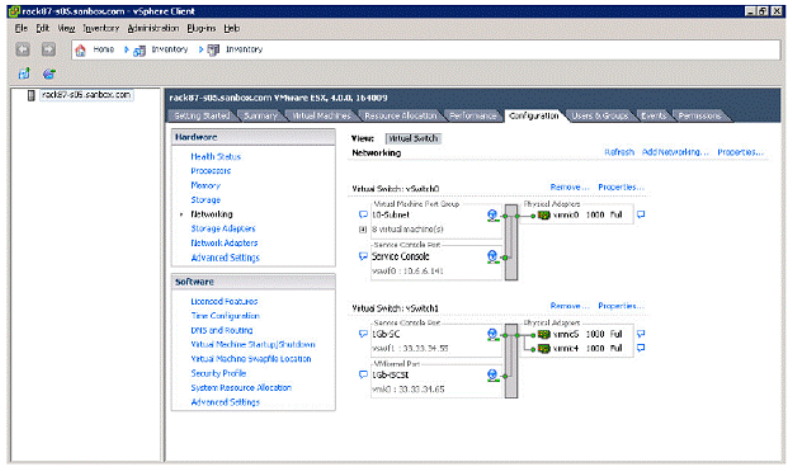Click the forward navigation arrow button
Image resolution: width=792 pixels, height=471 pixels.
point(48,50)
